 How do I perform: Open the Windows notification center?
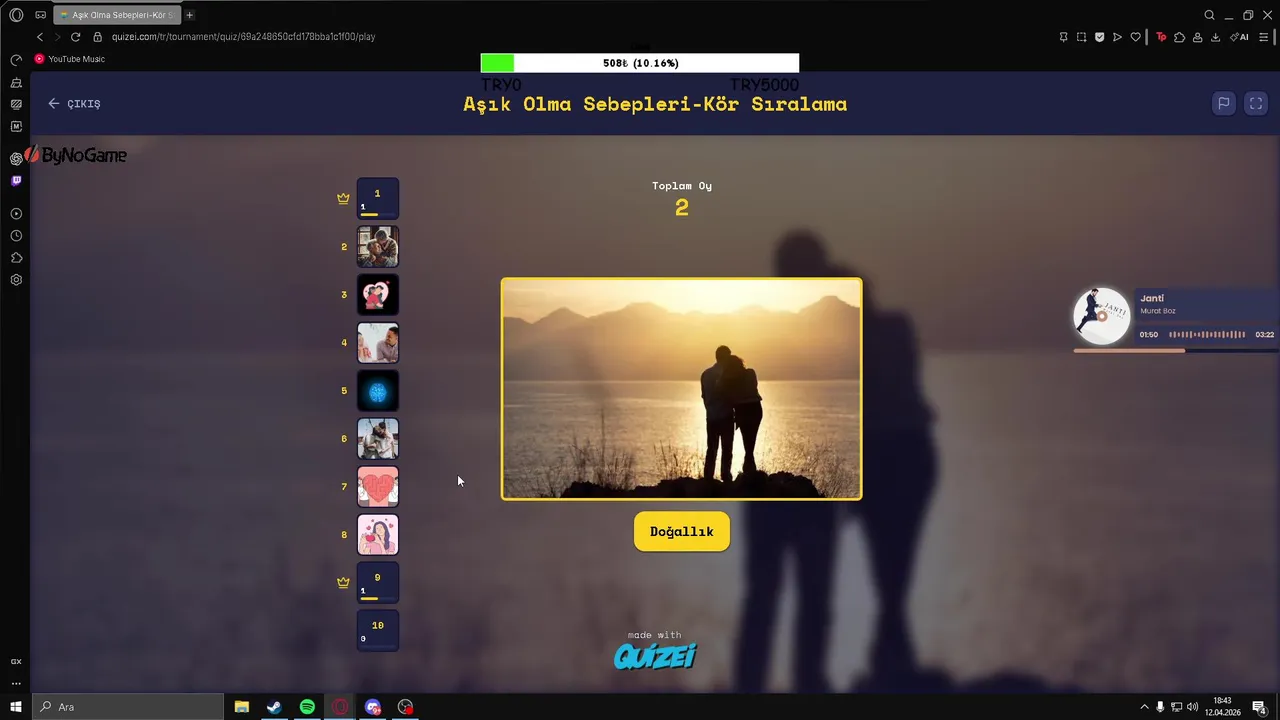tap(1260, 707)
